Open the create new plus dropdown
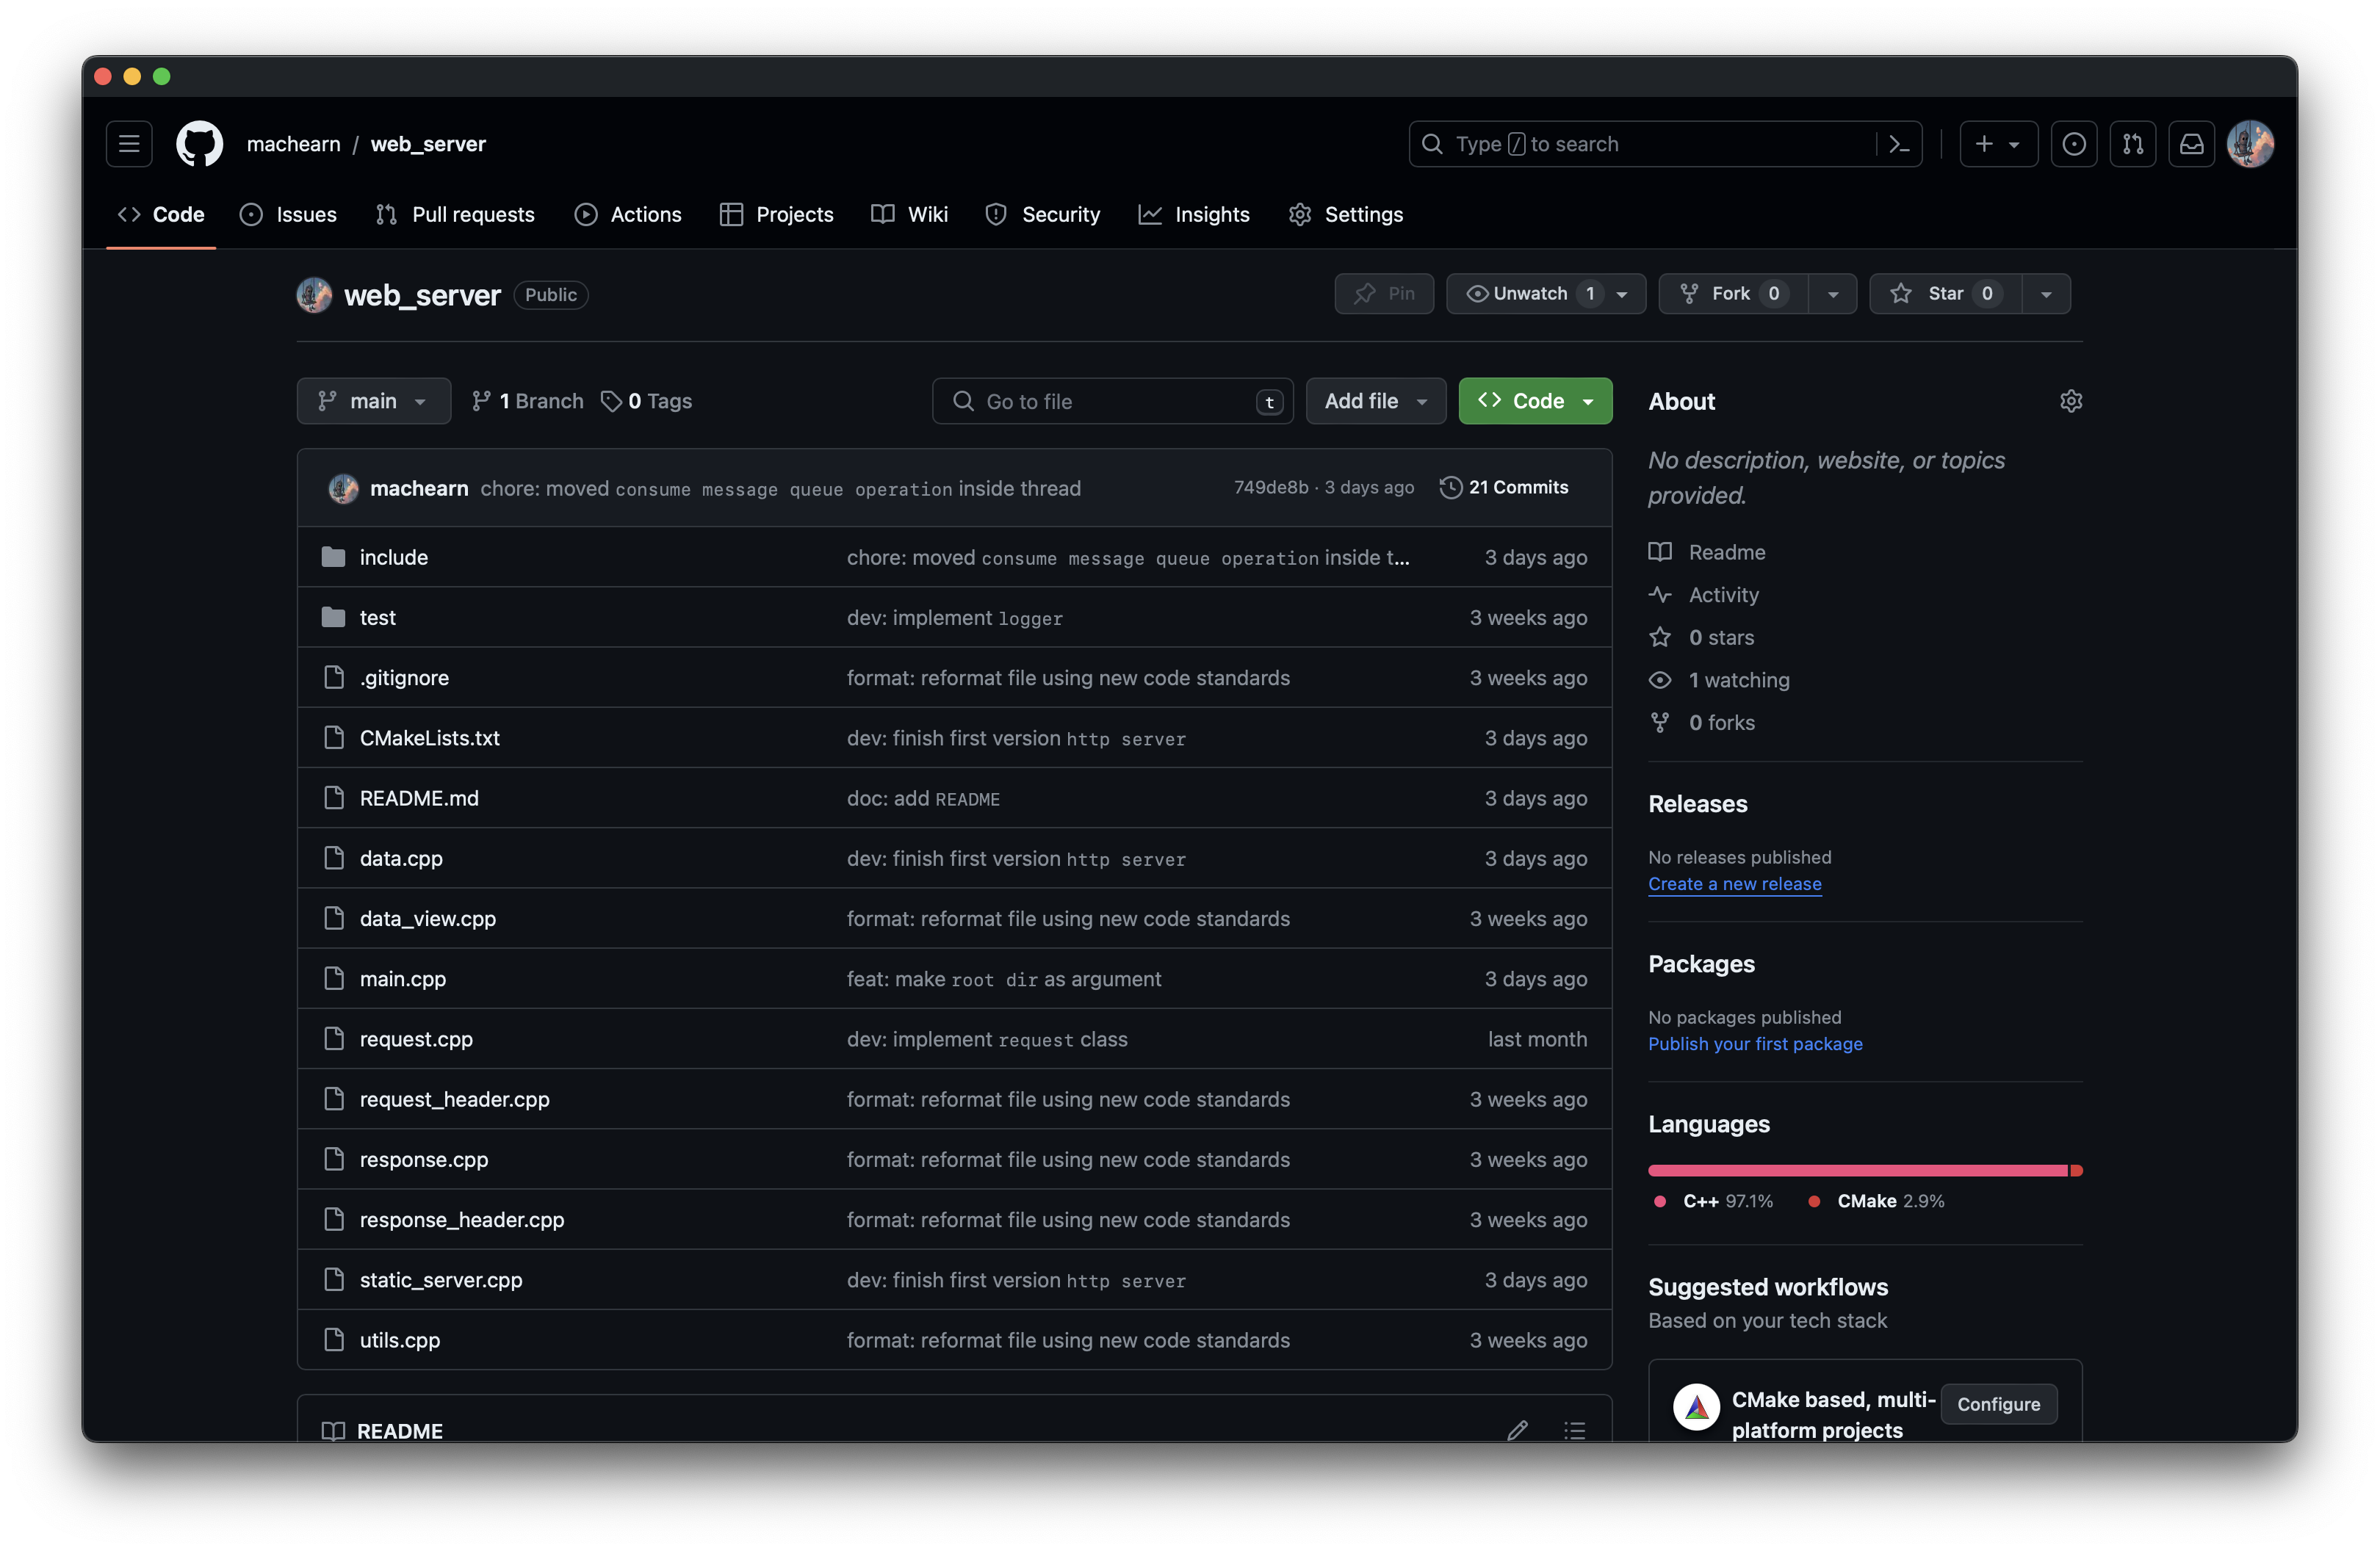Viewport: 2380px width, 1551px height. pos(1998,144)
